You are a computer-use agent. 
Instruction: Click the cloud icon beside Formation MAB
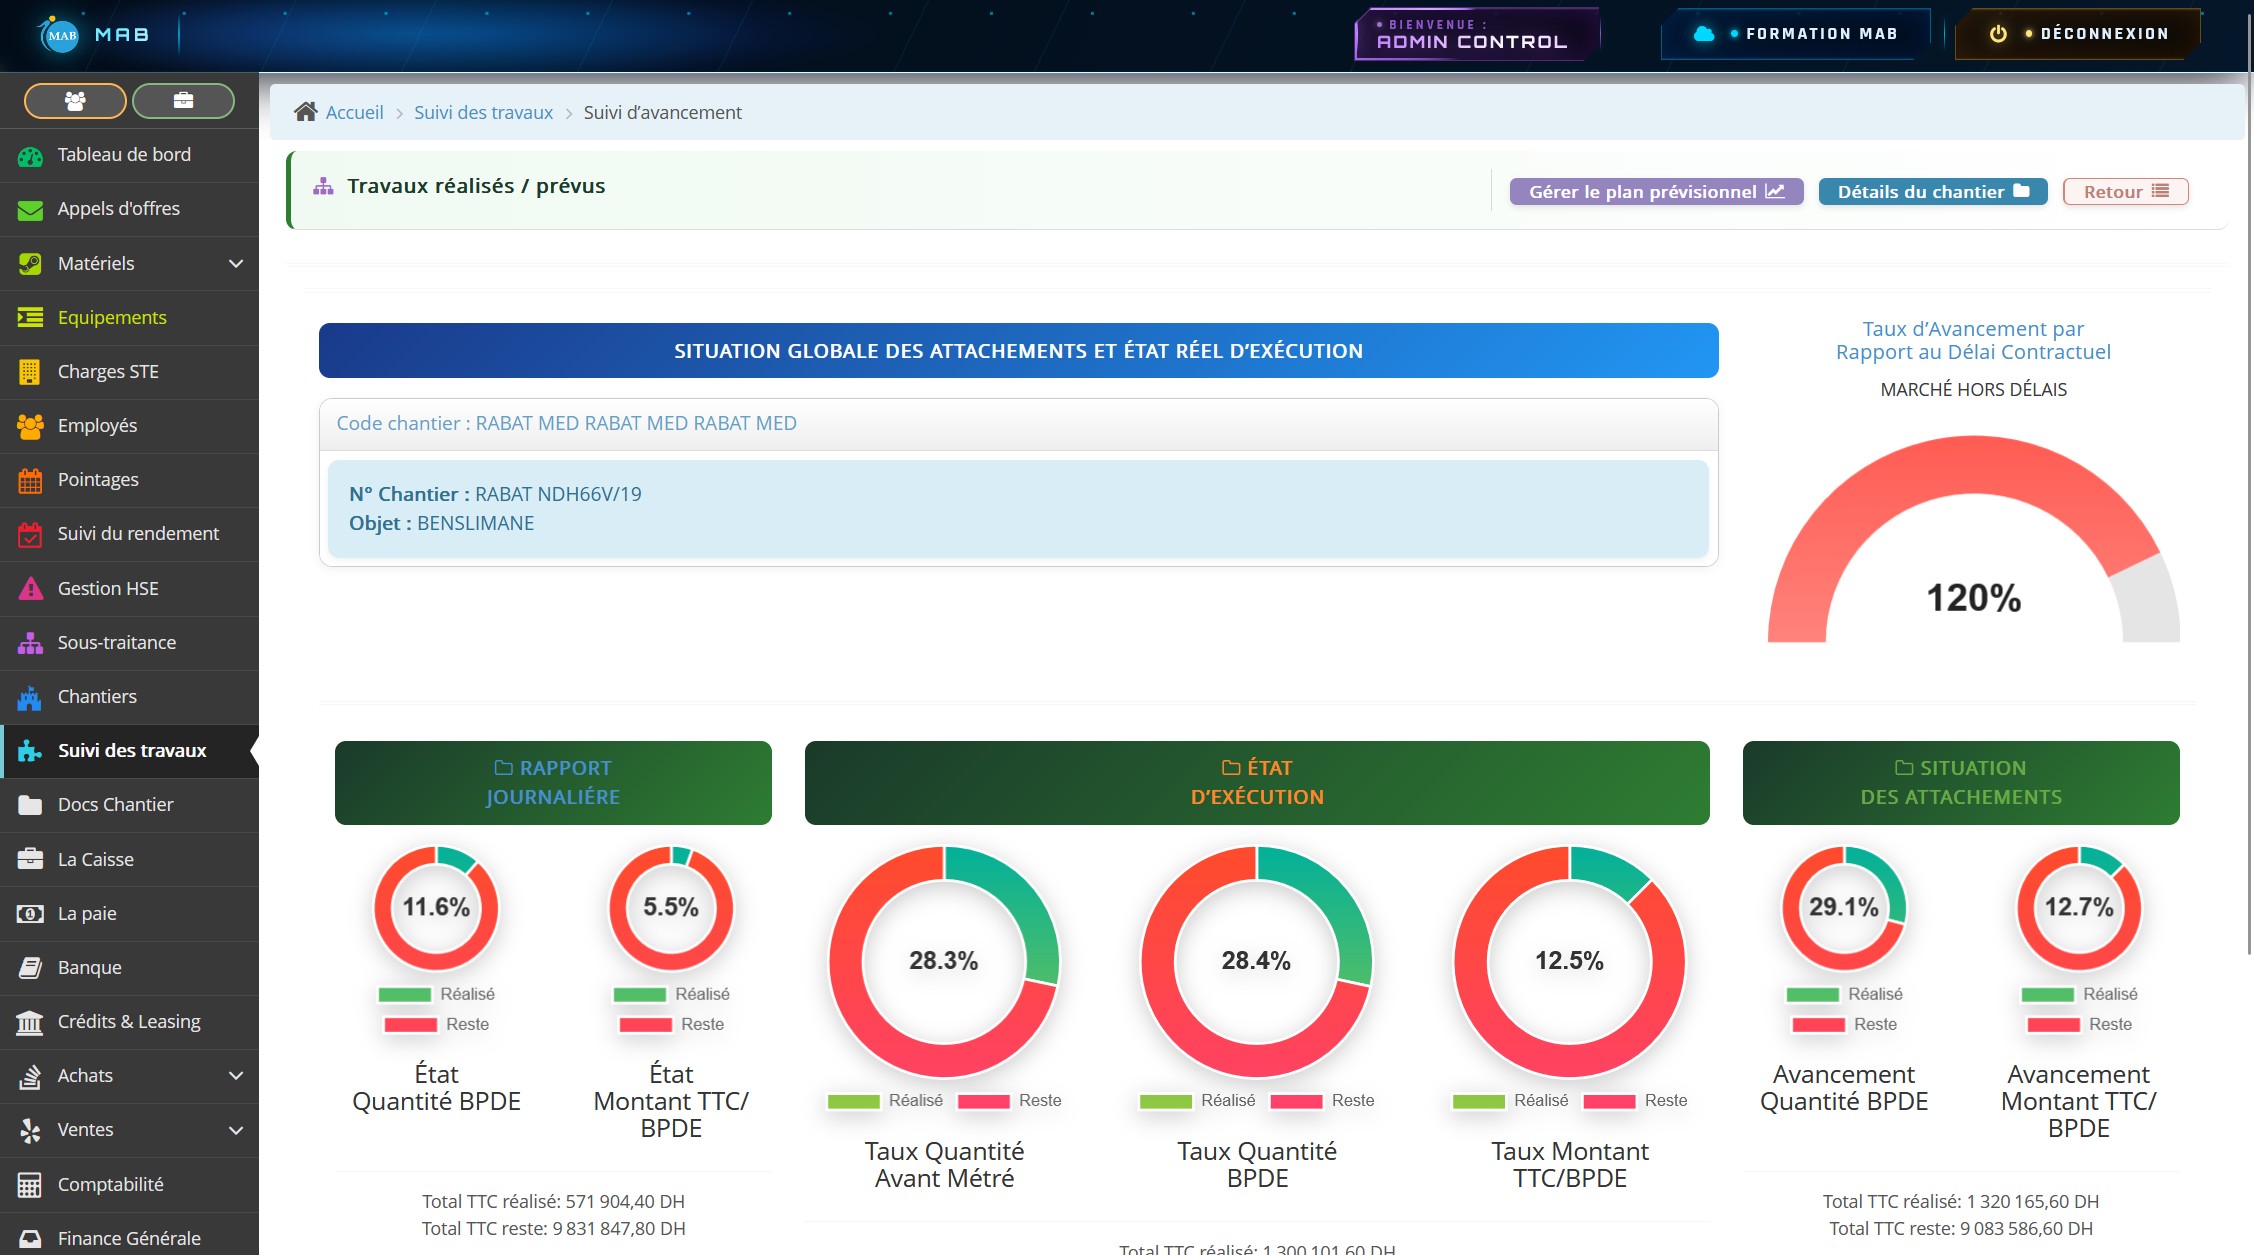1704,34
